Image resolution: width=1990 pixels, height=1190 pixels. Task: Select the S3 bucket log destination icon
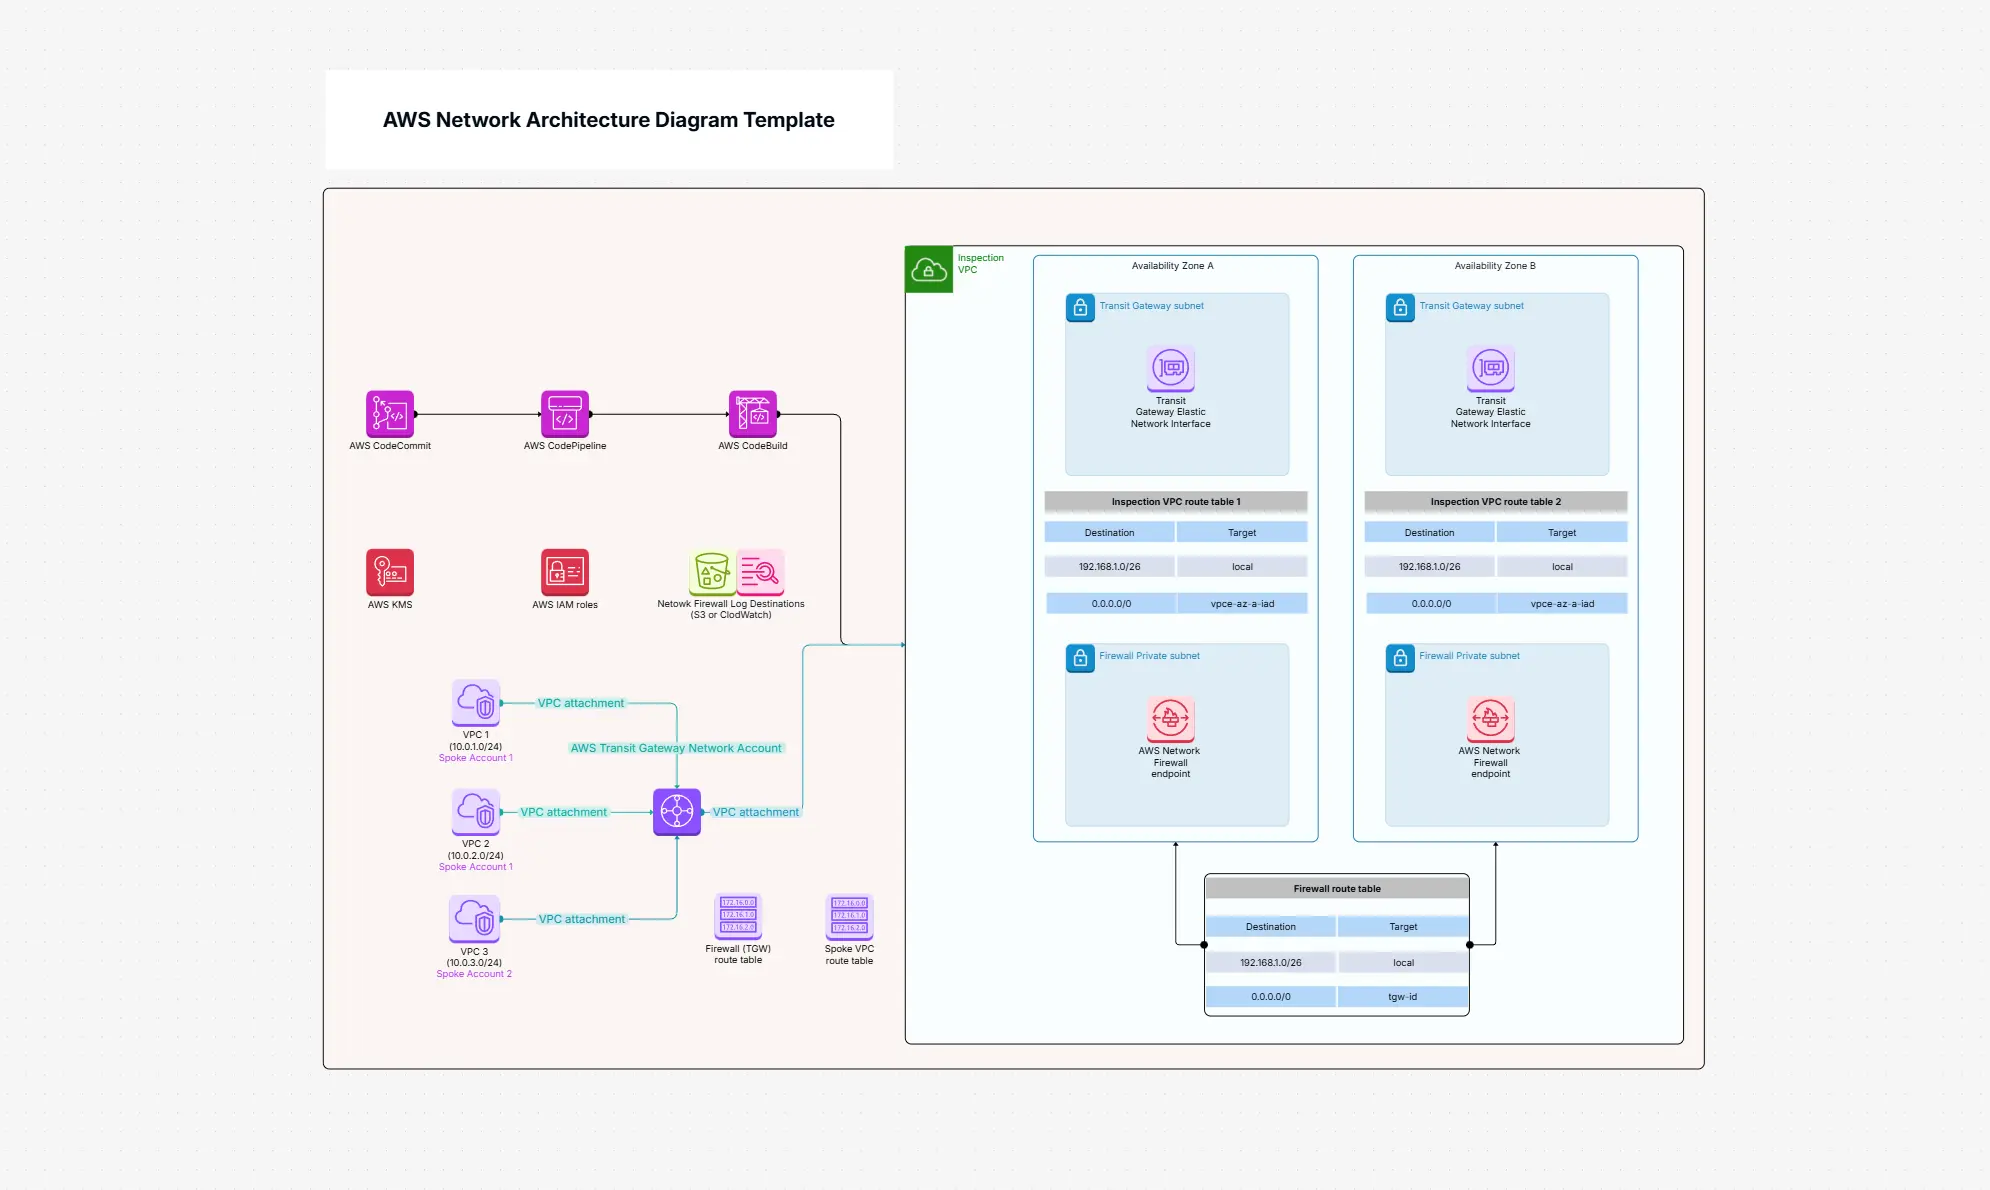click(x=712, y=572)
